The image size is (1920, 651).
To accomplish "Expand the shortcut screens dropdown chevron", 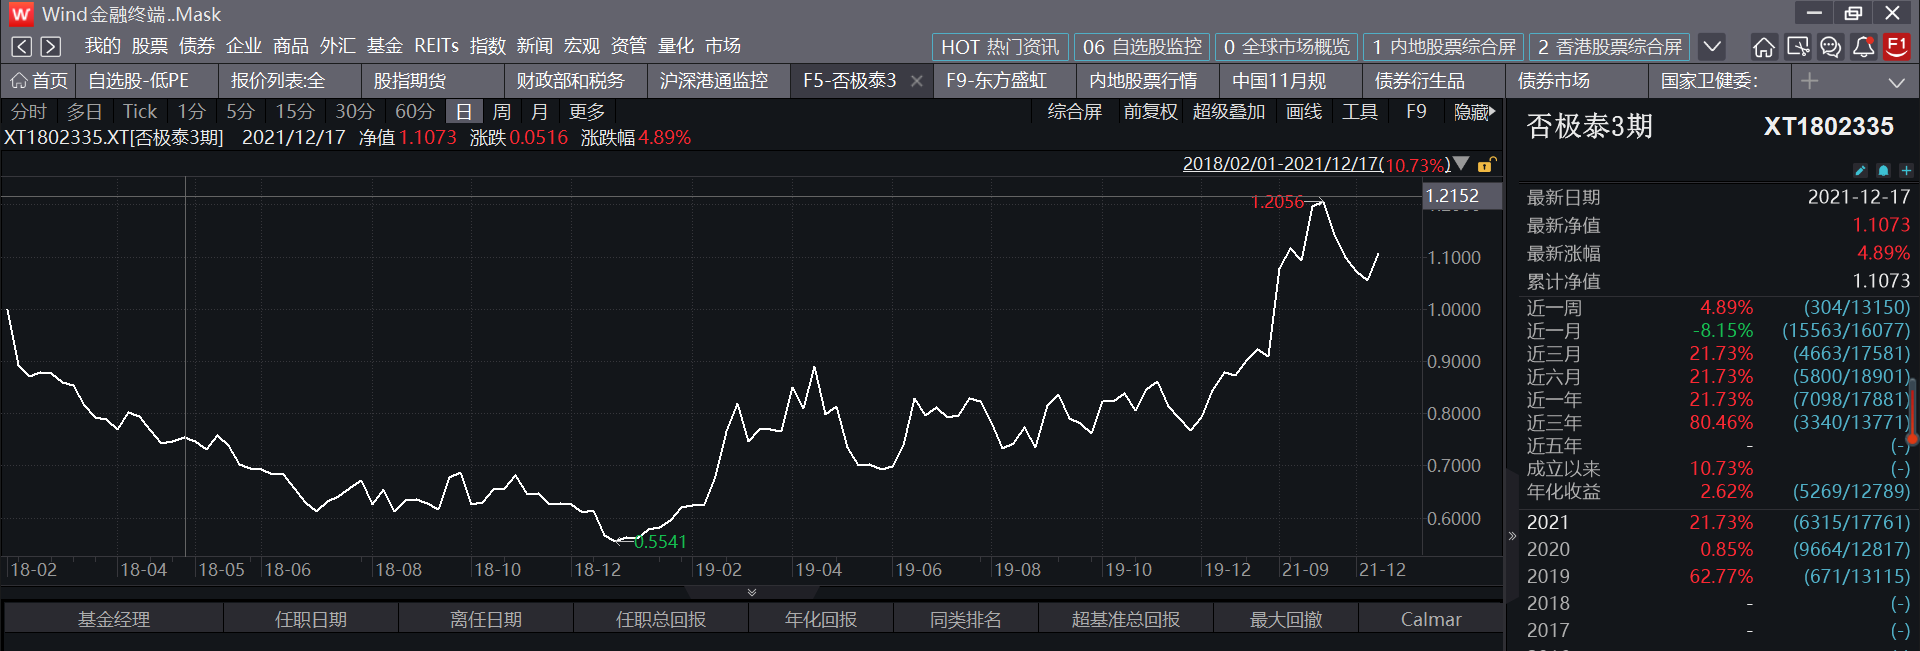I will coord(1712,47).
